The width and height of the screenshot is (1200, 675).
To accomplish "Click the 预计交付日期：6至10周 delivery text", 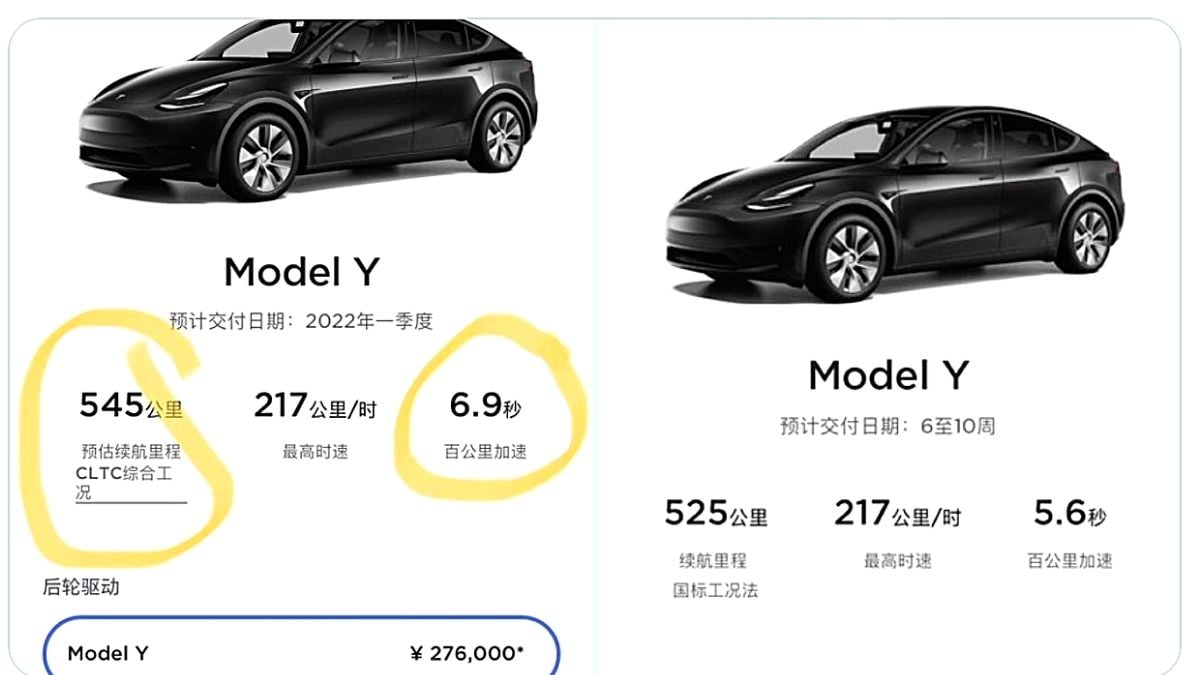I will pyautogui.click(x=888, y=426).
